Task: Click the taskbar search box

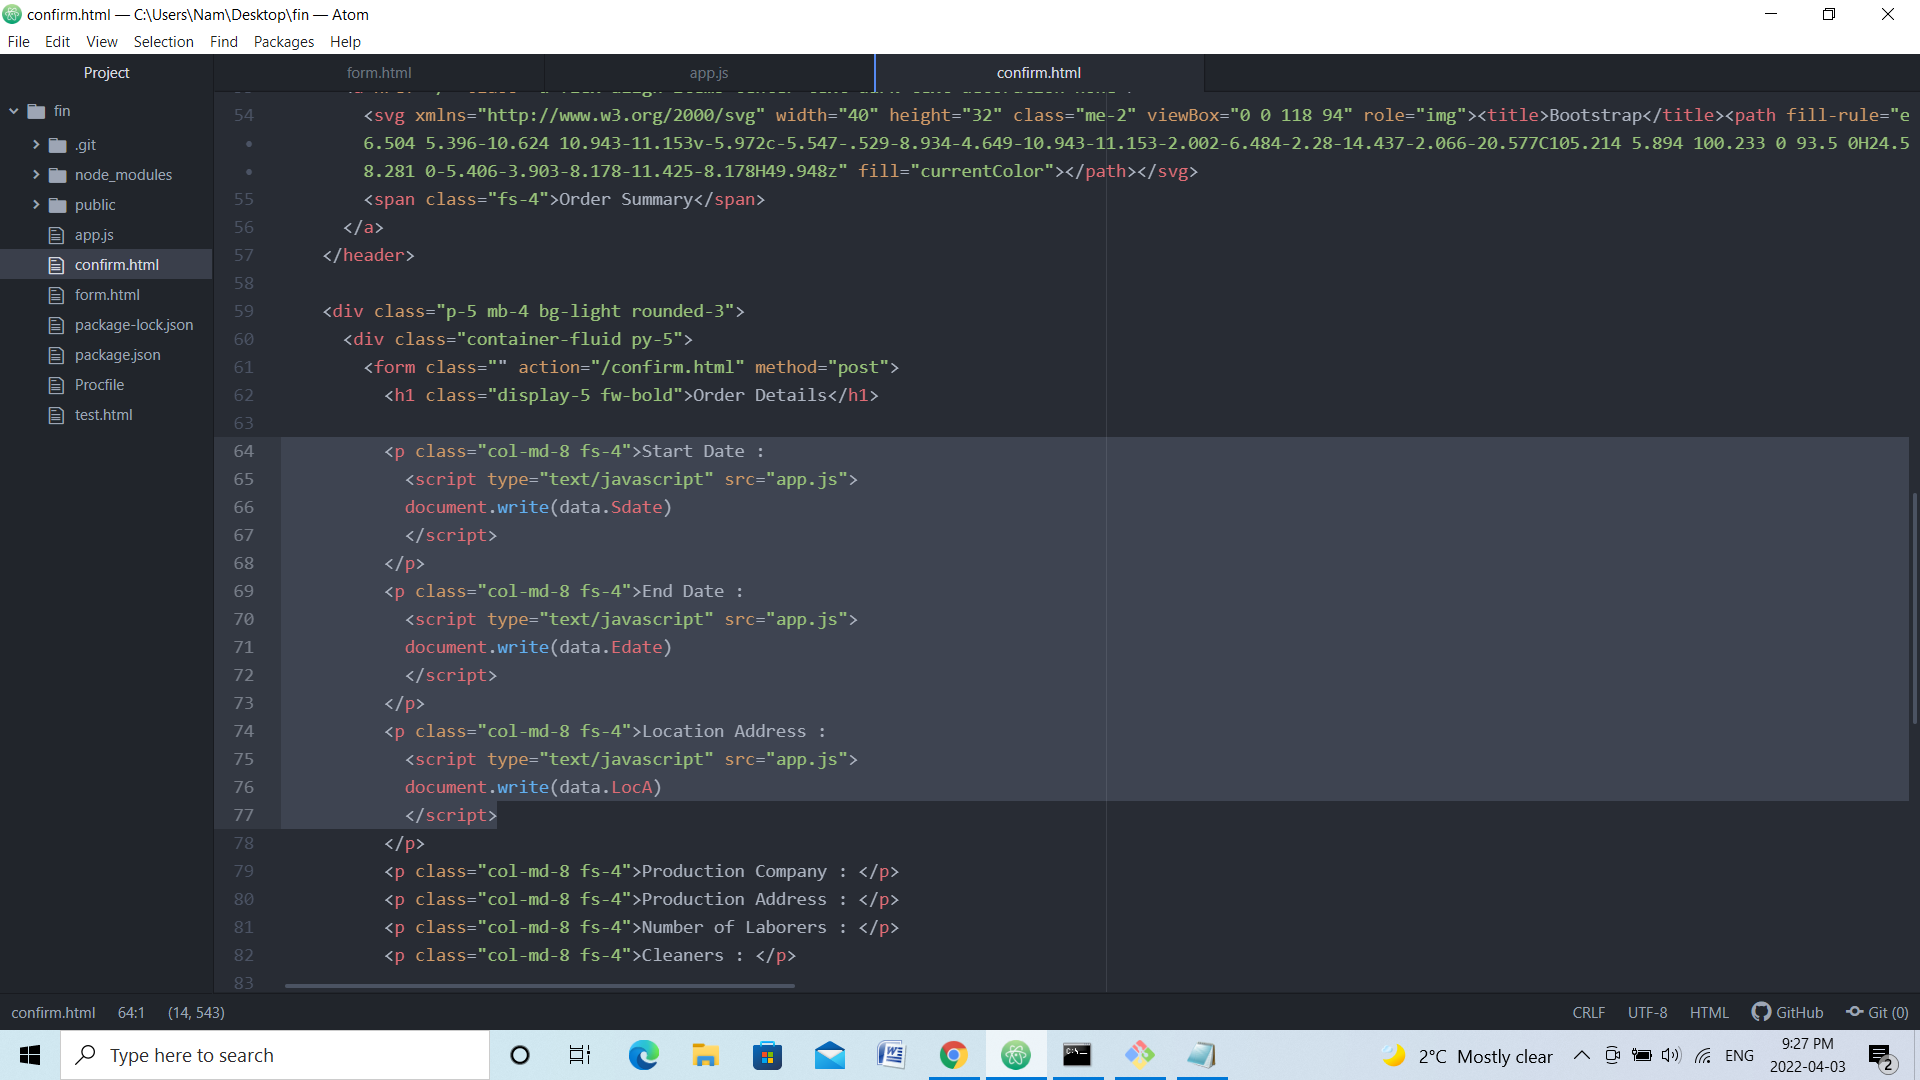Action: [275, 1055]
